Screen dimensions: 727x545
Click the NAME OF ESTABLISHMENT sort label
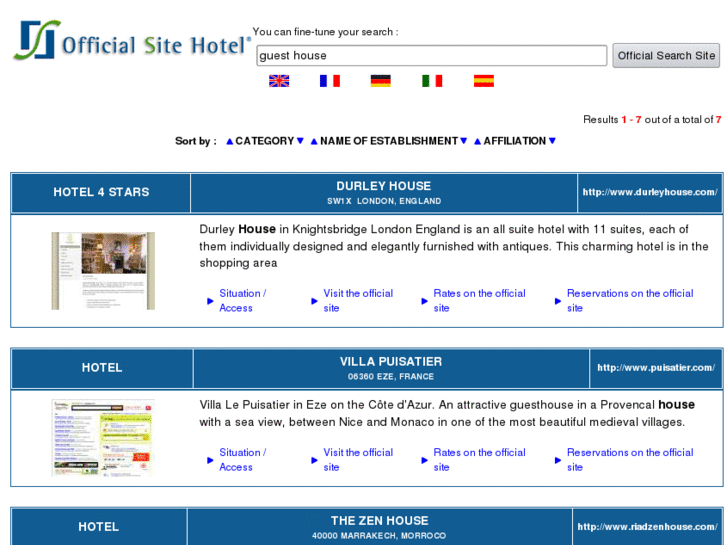[389, 141]
